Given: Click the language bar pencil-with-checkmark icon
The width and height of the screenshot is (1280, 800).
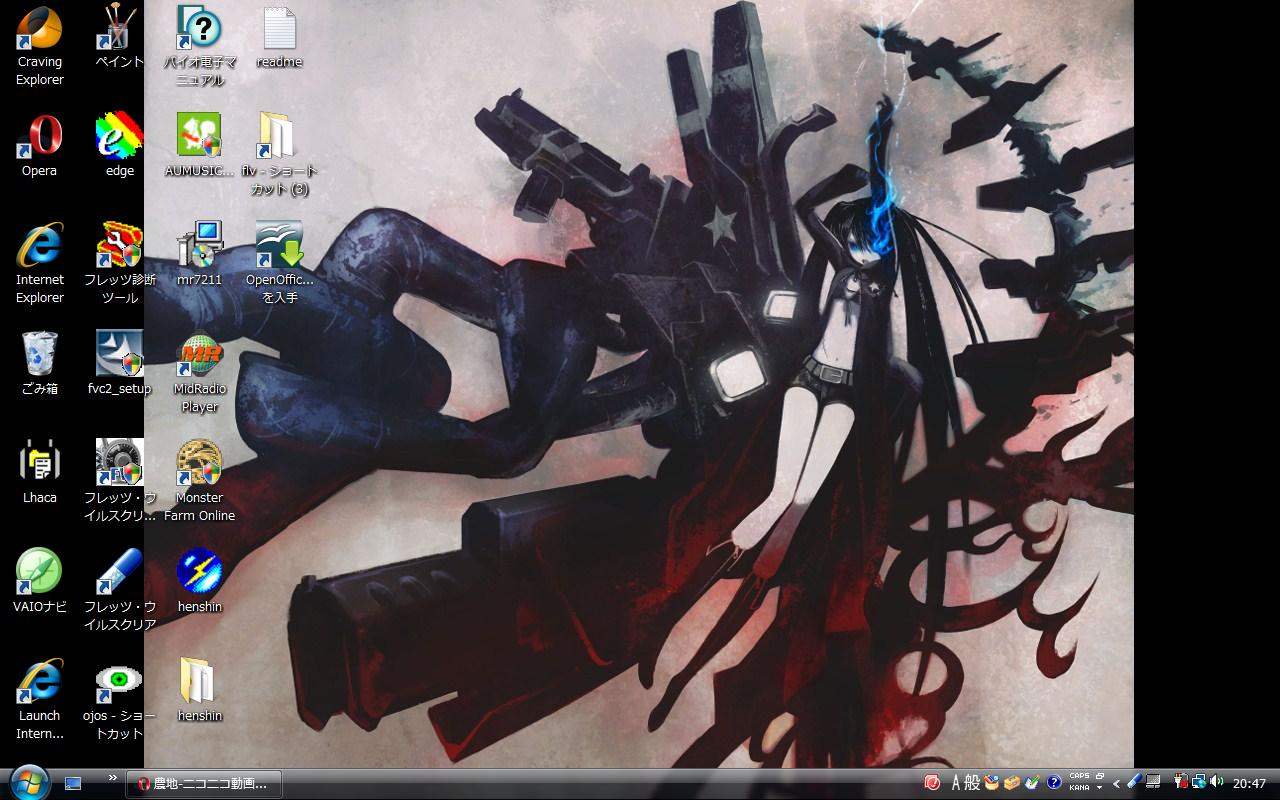Looking at the screenshot, I should (1032, 783).
